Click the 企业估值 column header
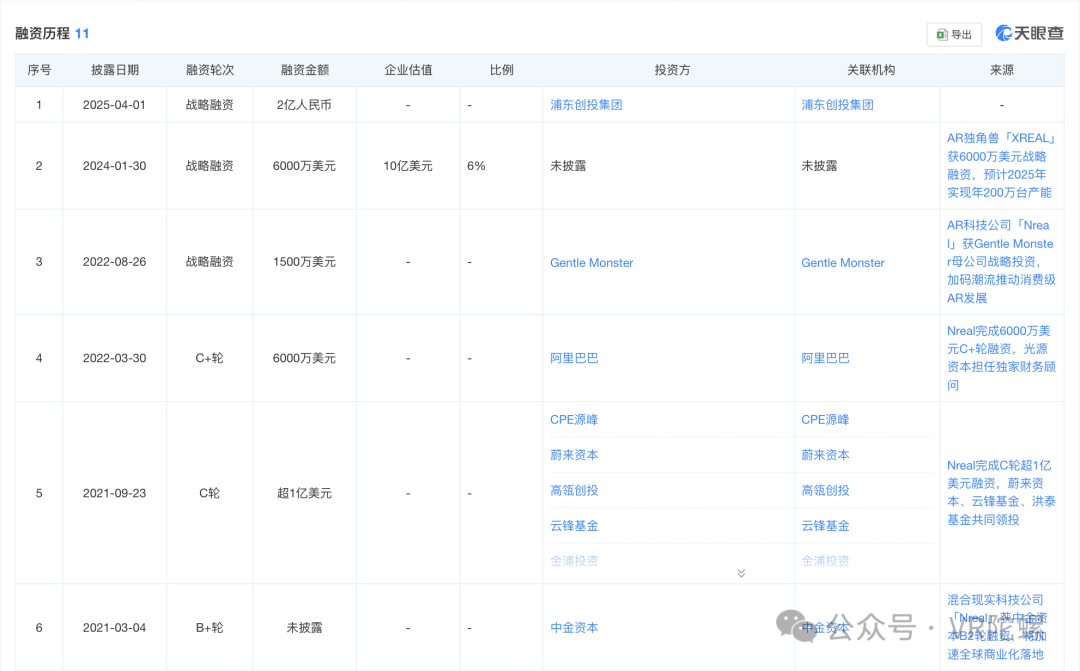 408,70
